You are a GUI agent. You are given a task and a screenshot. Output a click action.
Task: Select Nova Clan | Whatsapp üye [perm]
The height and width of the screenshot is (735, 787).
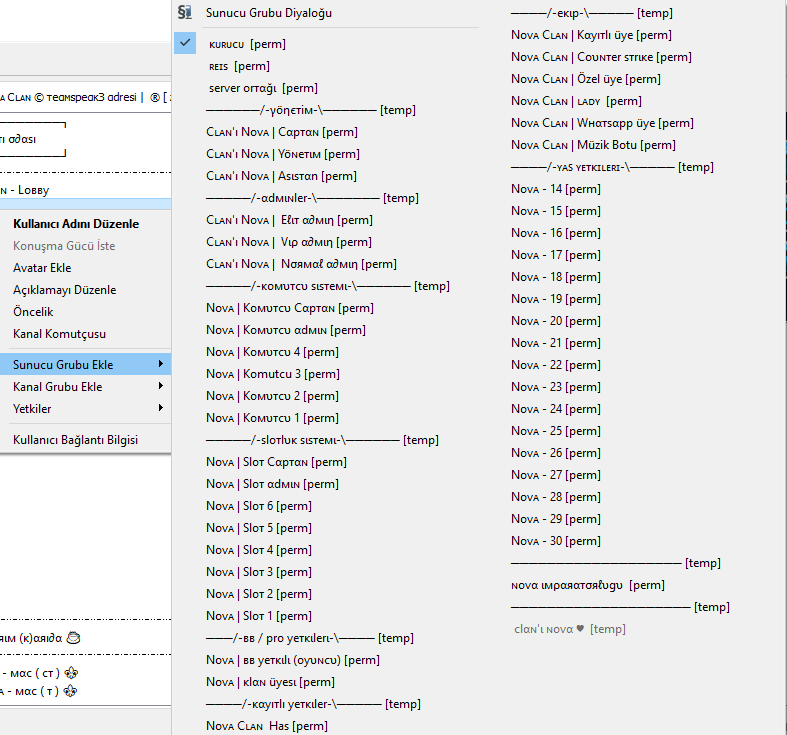coord(602,123)
